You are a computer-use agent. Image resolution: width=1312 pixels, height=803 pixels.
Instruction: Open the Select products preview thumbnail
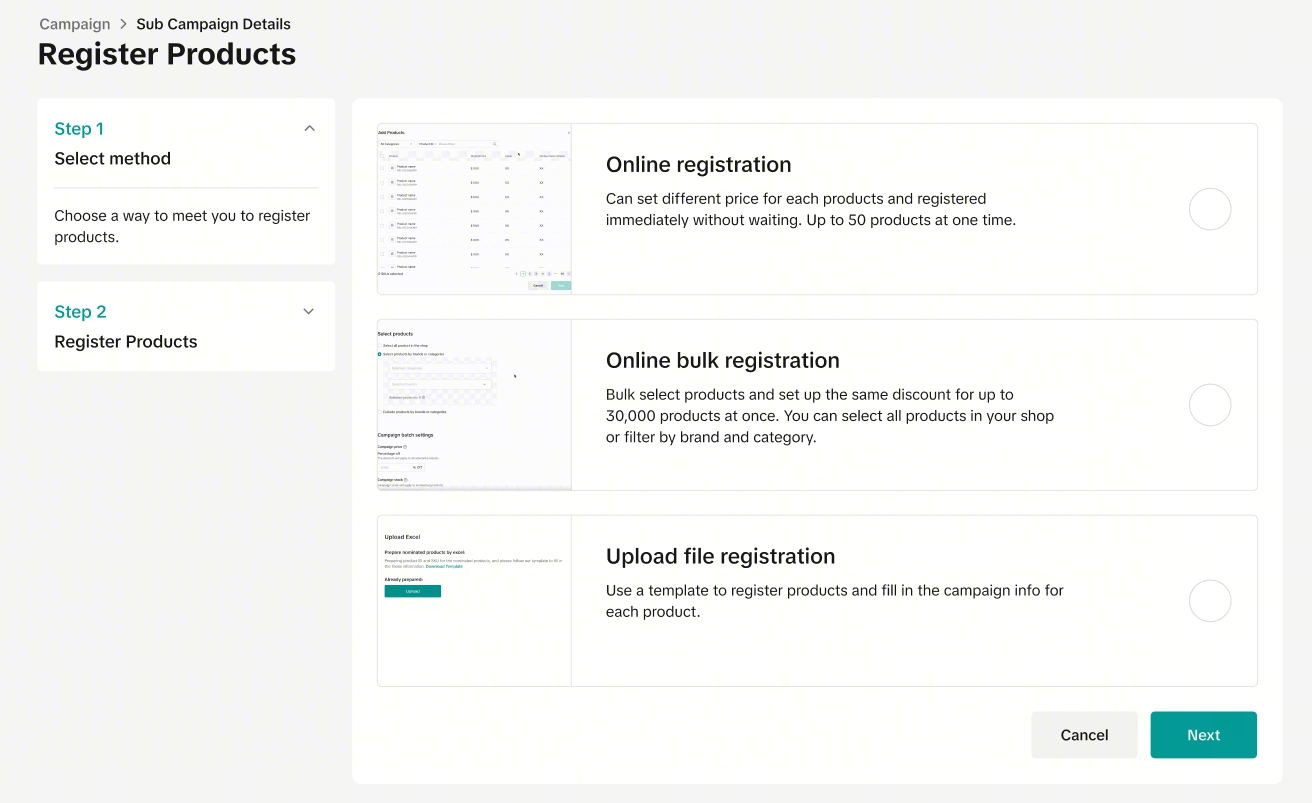(474, 405)
